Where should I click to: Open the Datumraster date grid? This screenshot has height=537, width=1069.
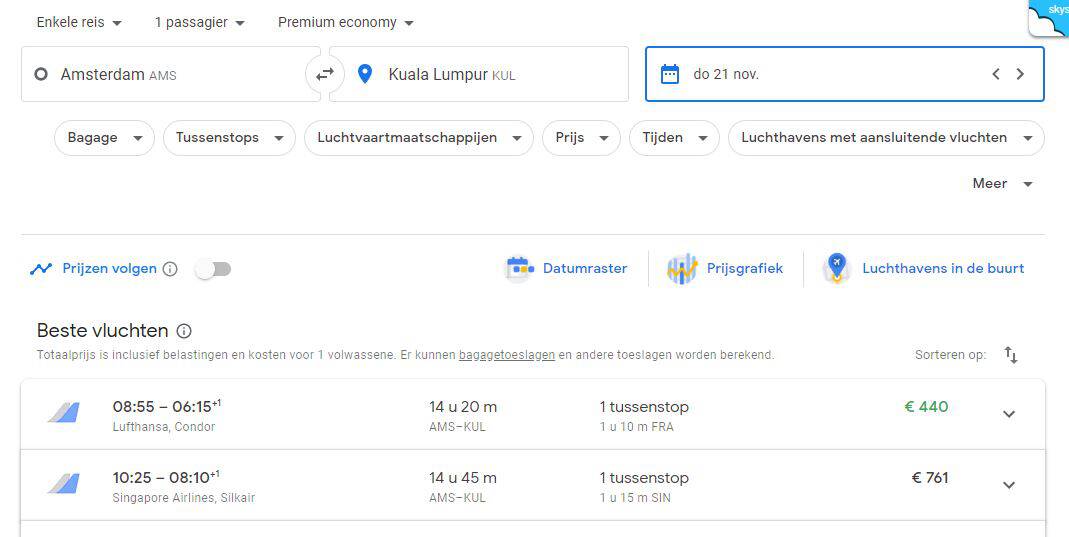point(567,268)
